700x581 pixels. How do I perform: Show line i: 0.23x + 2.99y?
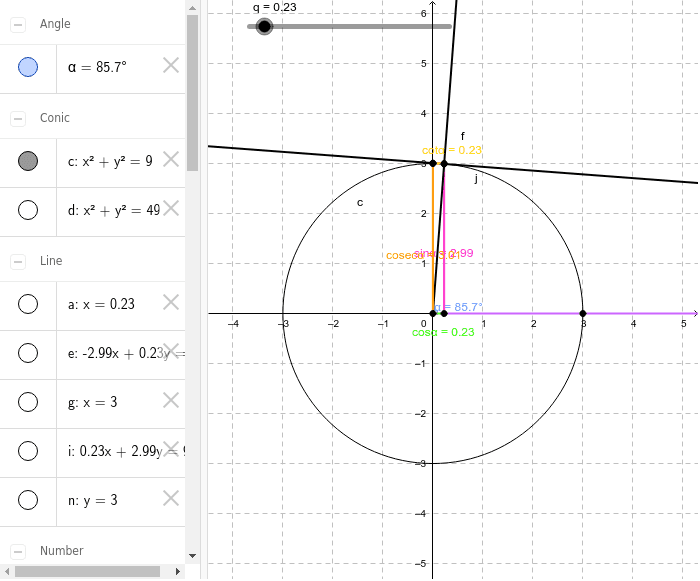tap(28, 451)
